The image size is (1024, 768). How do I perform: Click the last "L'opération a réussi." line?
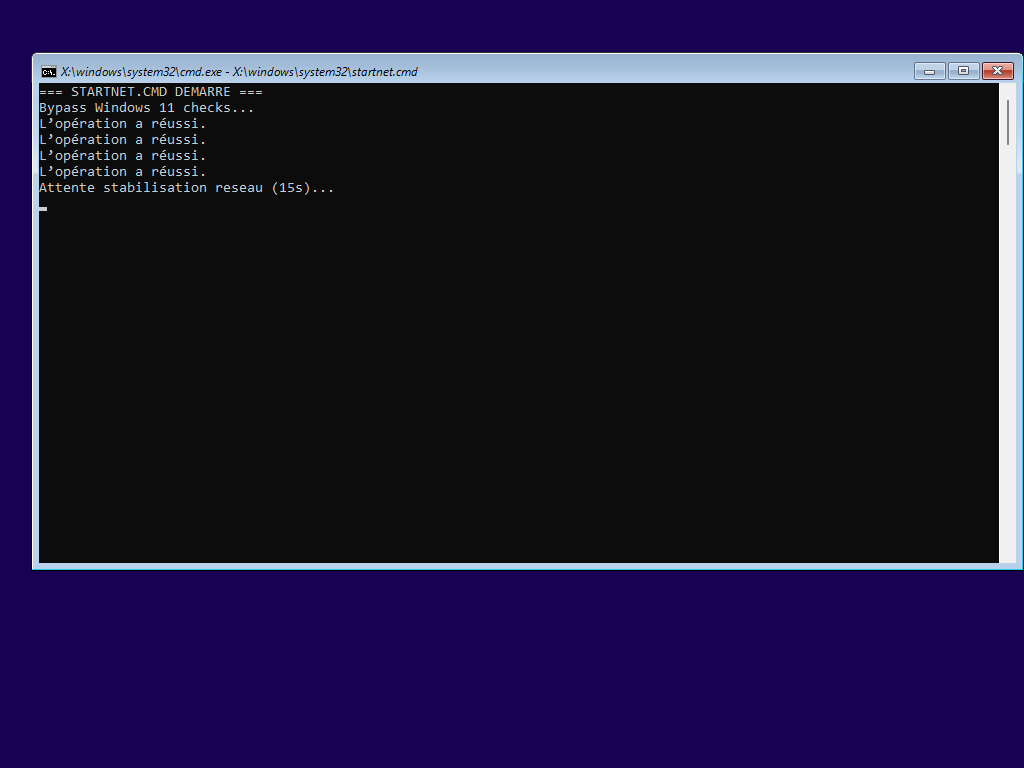pos(122,172)
